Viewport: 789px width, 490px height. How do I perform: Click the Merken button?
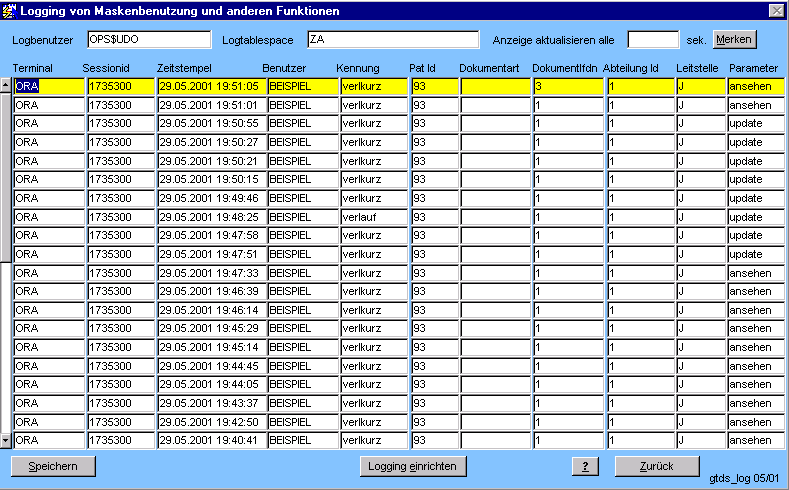pyautogui.click(x=734, y=40)
